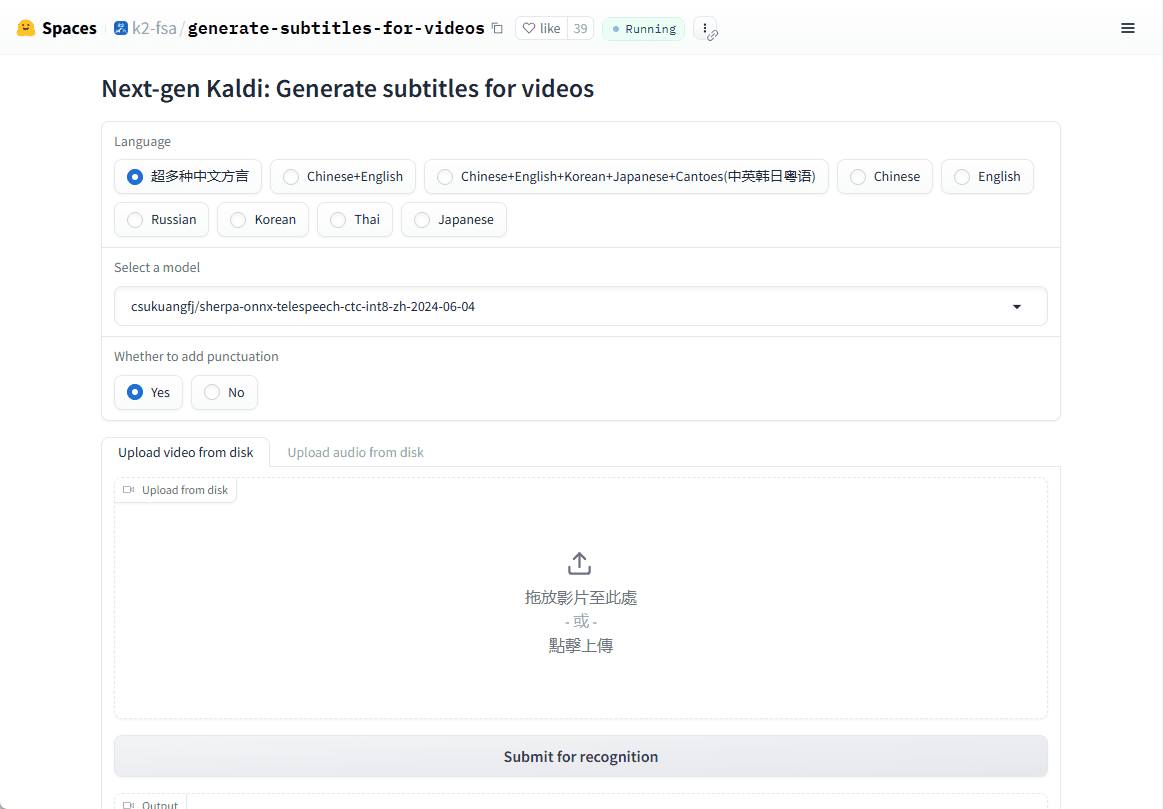Click the Output label tab
Image resolution: width=1163 pixels, height=809 pixels.
coord(151,802)
